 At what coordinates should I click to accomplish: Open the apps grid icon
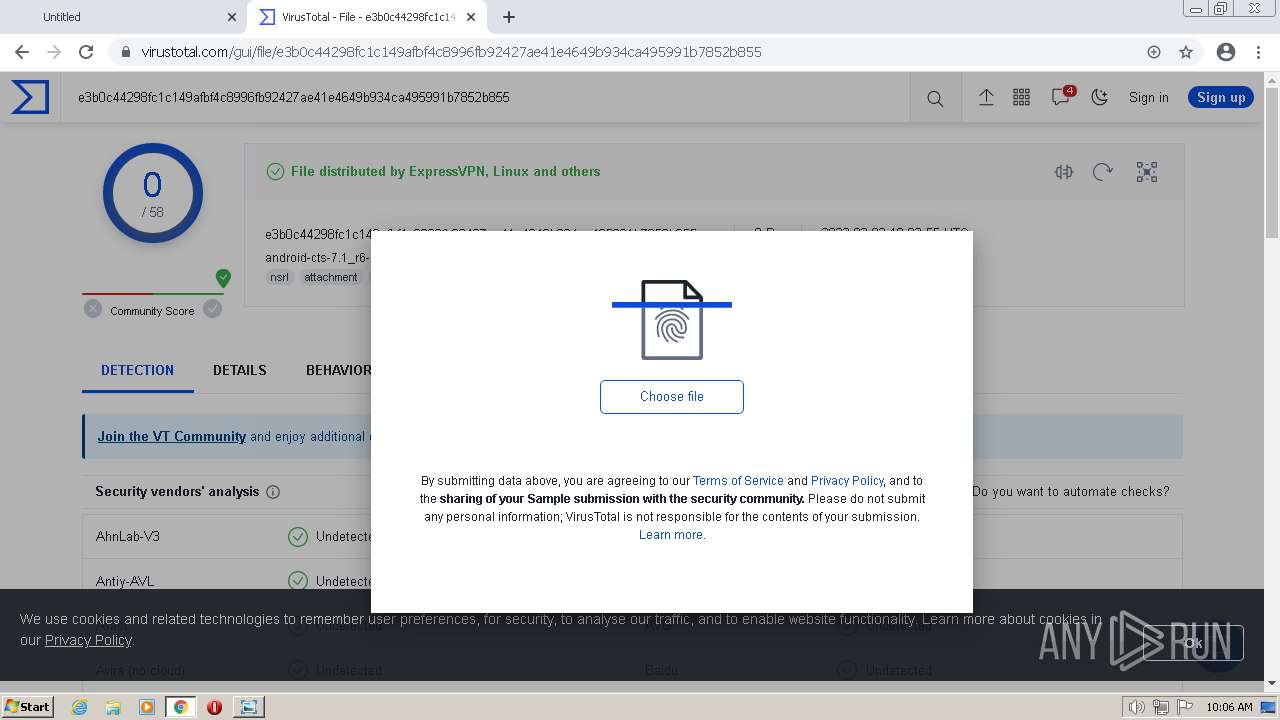point(1021,97)
